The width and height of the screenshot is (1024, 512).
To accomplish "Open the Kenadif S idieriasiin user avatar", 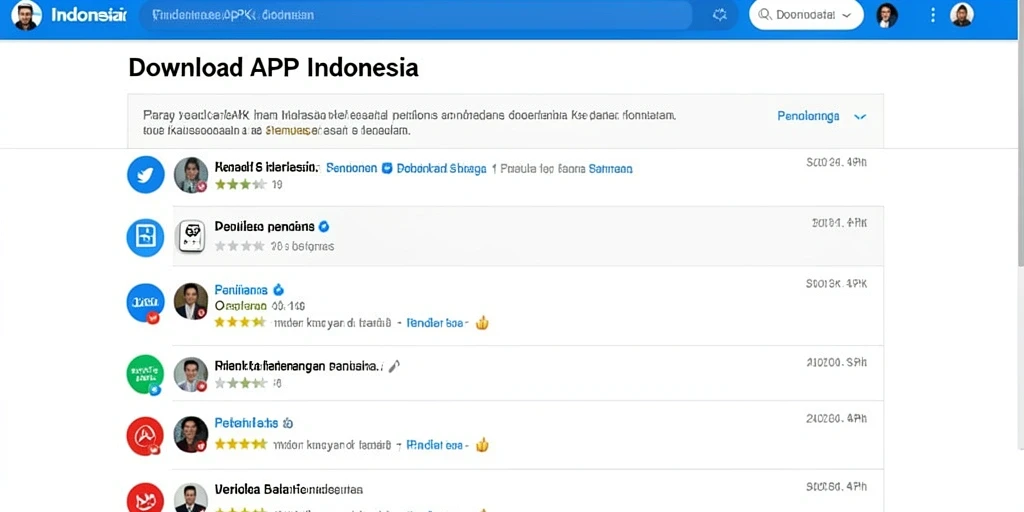I will point(191,175).
